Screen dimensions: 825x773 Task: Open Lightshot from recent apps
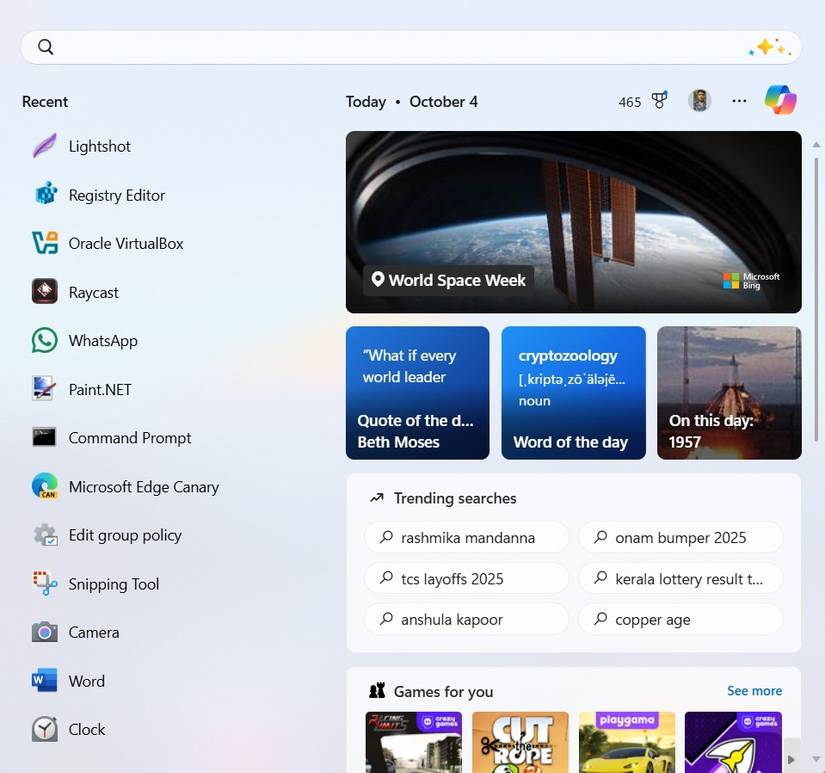click(x=99, y=146)
